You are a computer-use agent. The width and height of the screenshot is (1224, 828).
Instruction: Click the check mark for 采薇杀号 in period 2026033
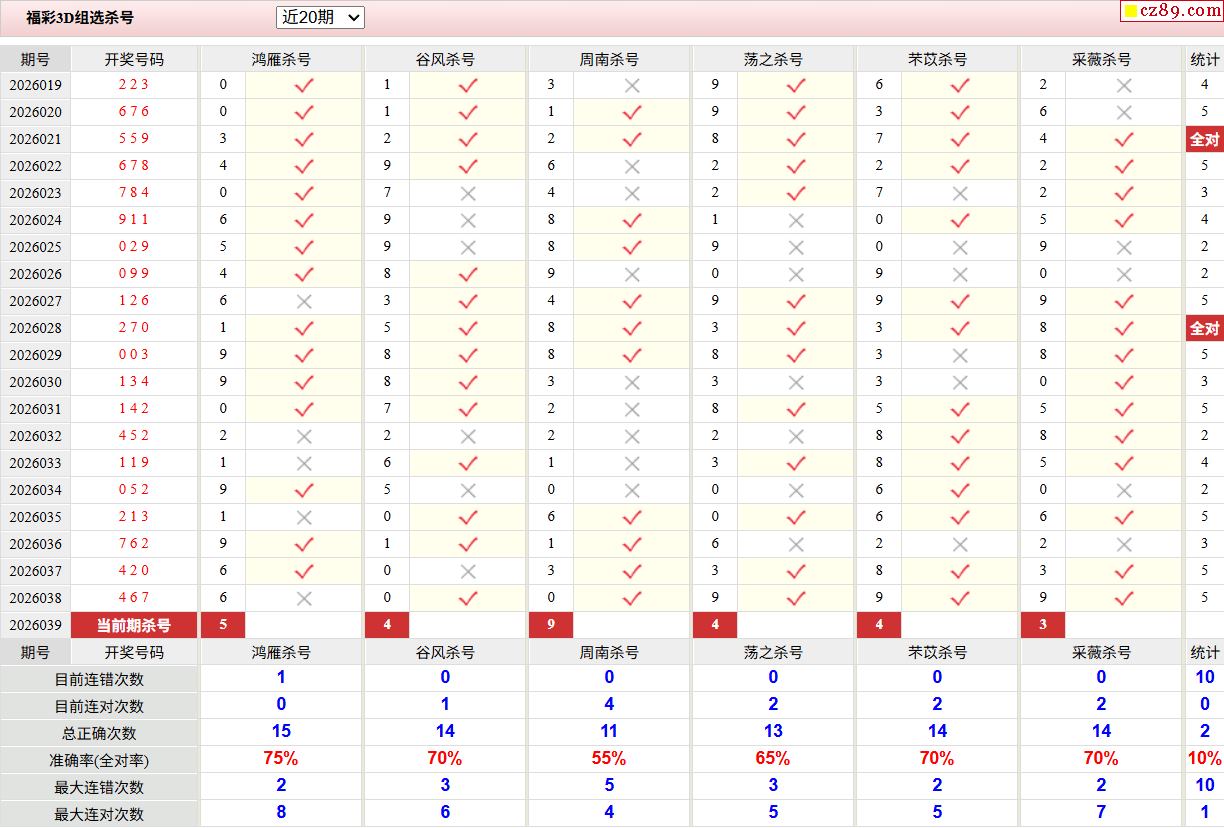click(1124, 463)
